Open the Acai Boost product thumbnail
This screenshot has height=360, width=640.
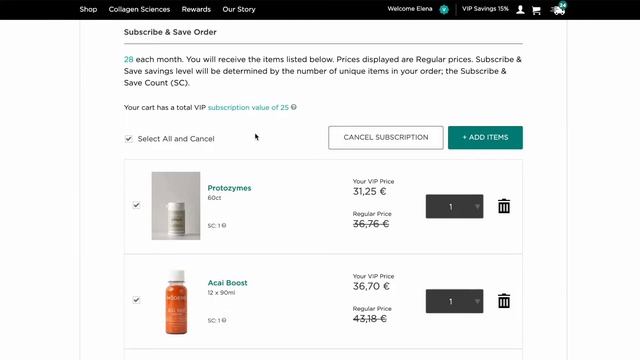click(176, 301)
